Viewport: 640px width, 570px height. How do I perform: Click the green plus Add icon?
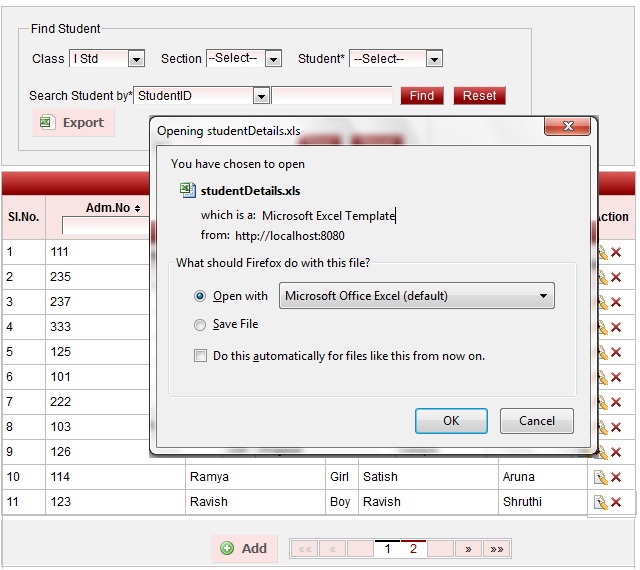click(227, 548)
